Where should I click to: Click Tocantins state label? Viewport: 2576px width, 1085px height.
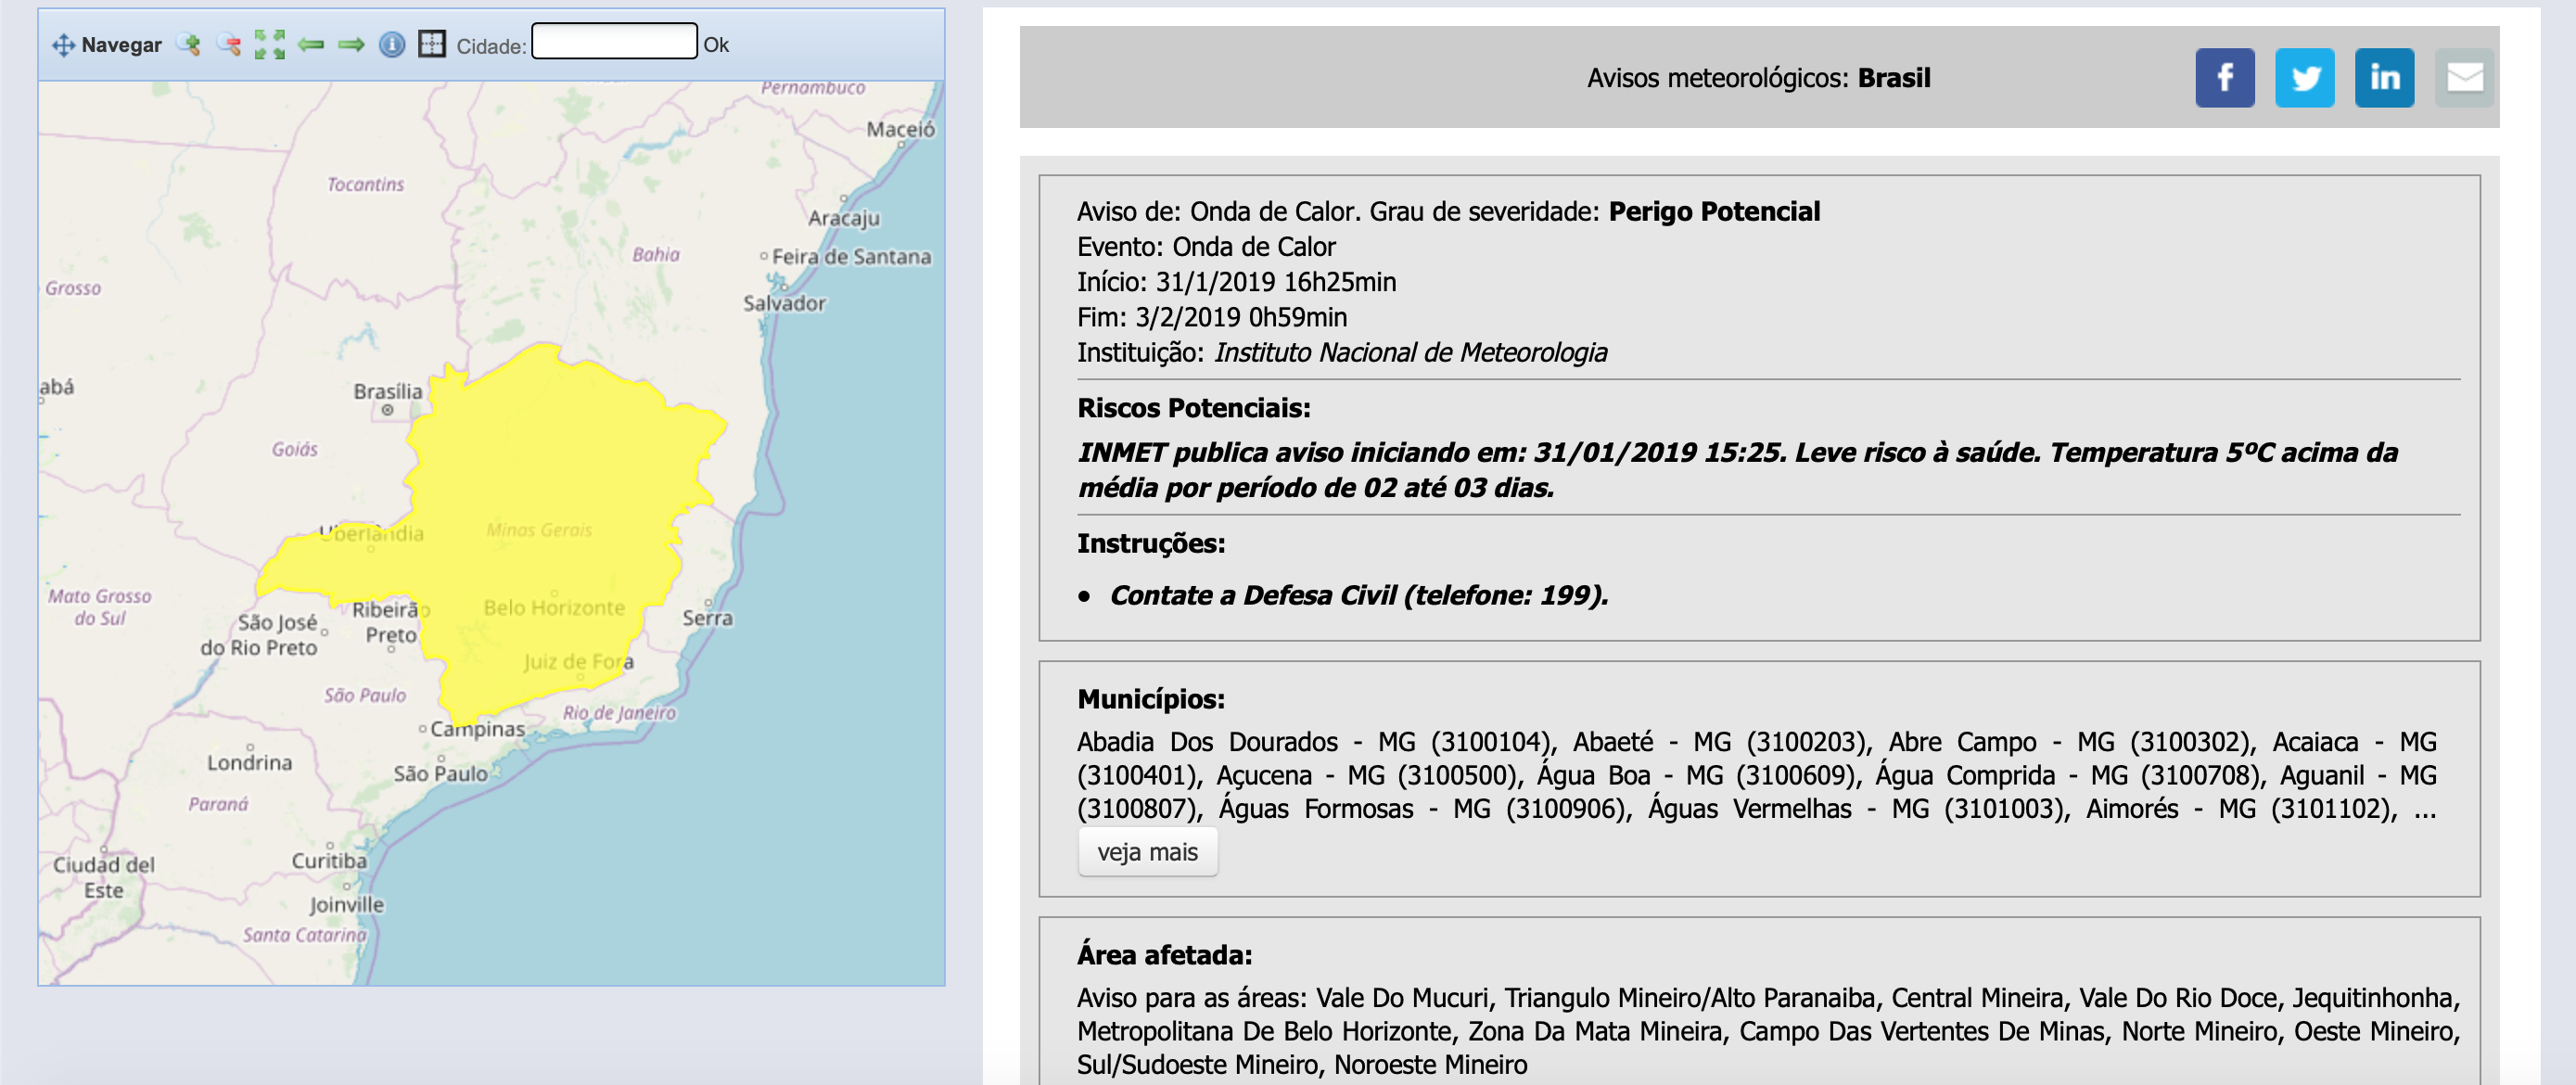[x=366, y=185]
